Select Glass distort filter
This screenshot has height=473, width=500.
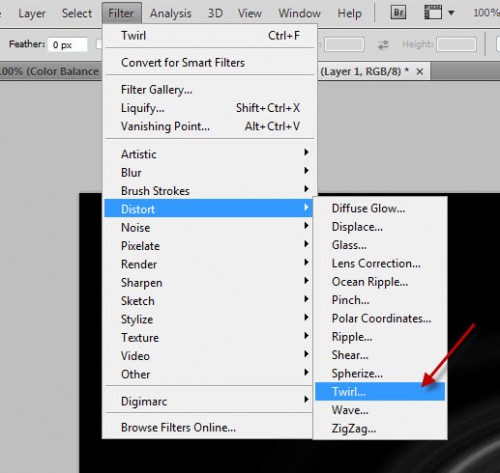[380, 245]
